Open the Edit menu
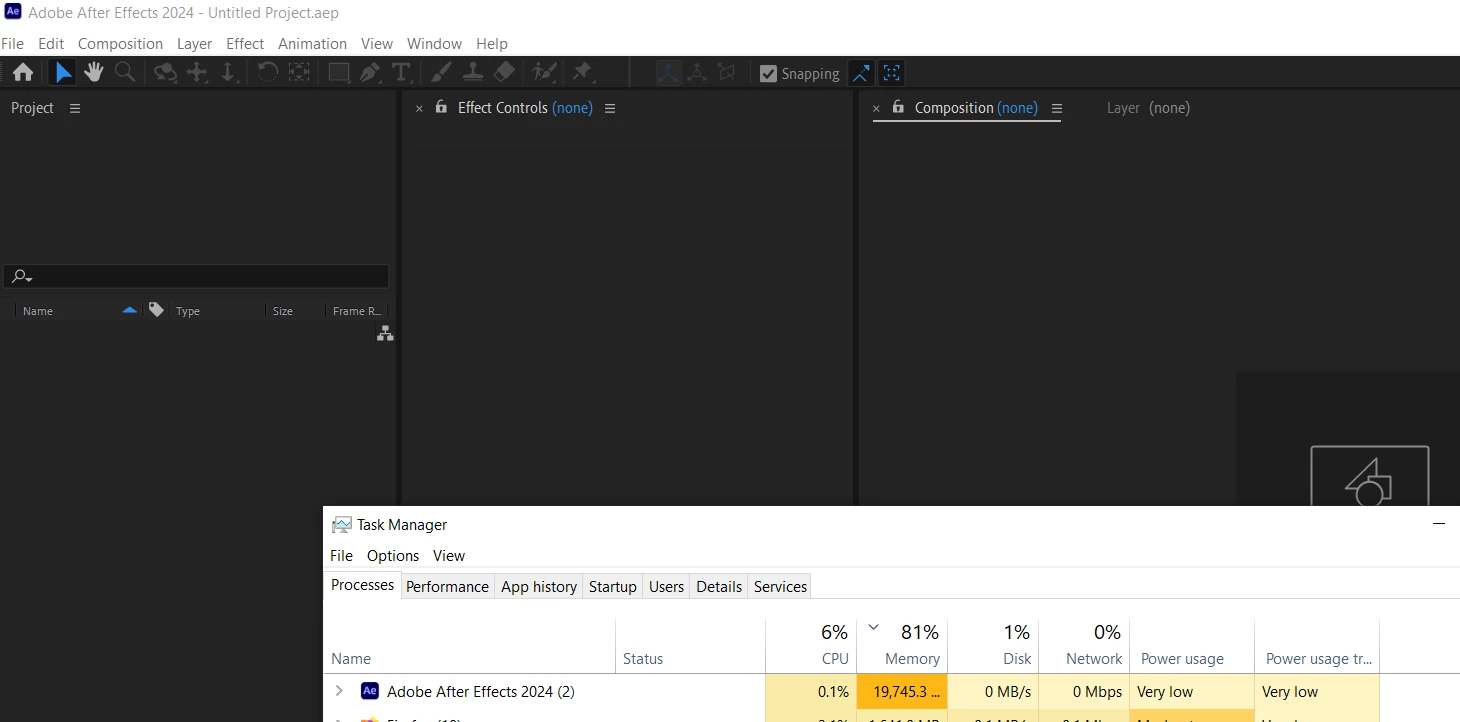 [x=51, y=44]
